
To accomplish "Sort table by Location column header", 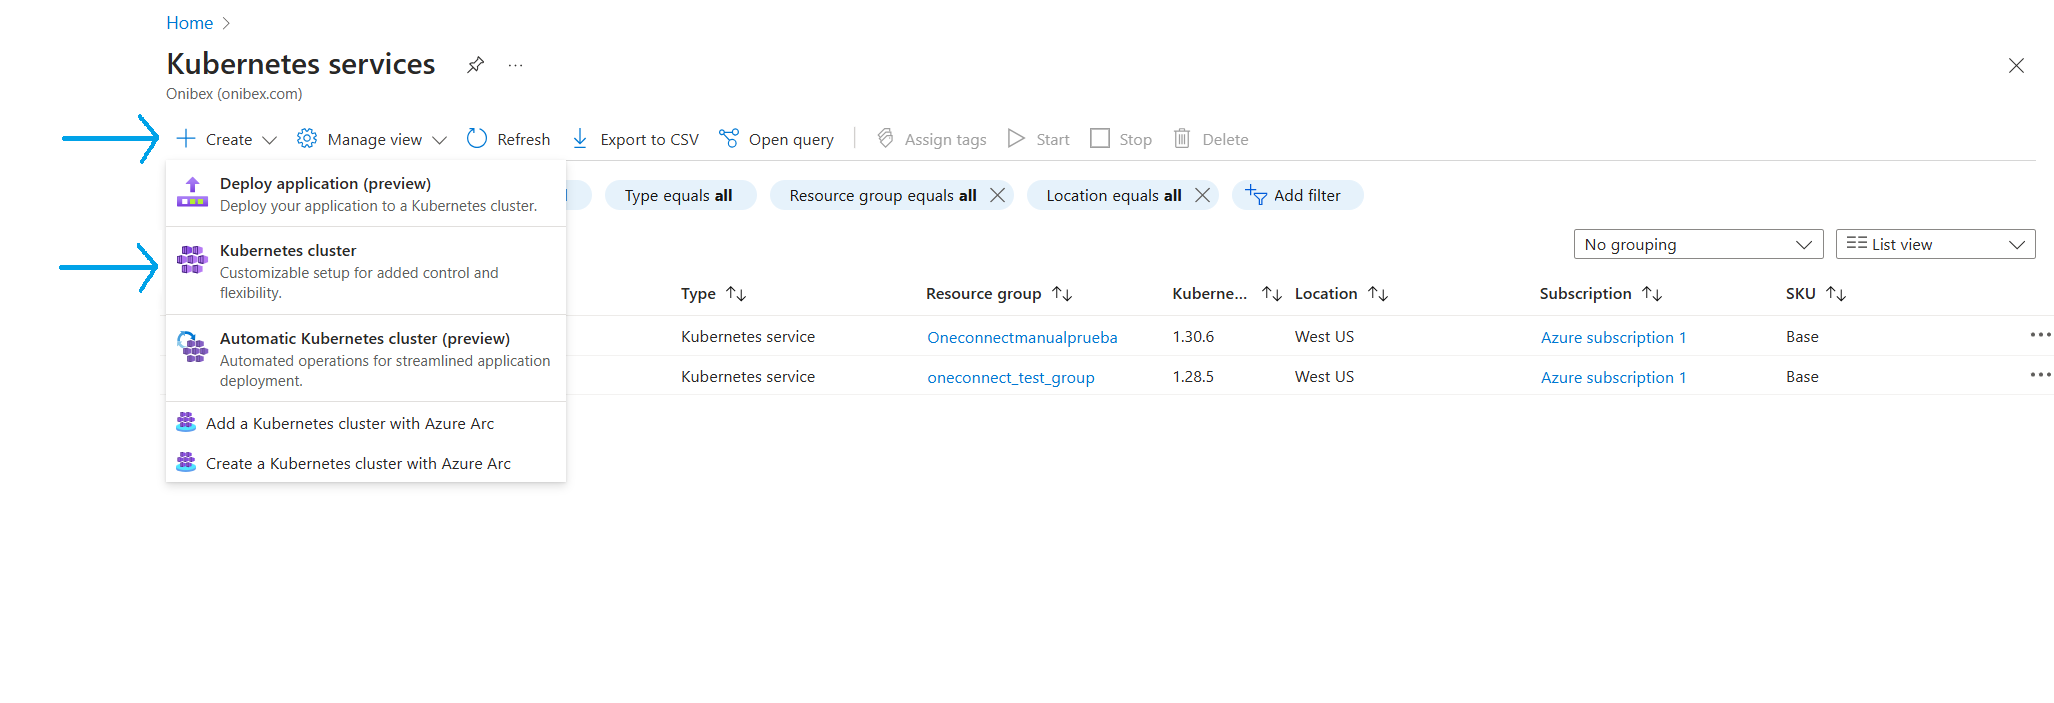I will pos(1325,294).
